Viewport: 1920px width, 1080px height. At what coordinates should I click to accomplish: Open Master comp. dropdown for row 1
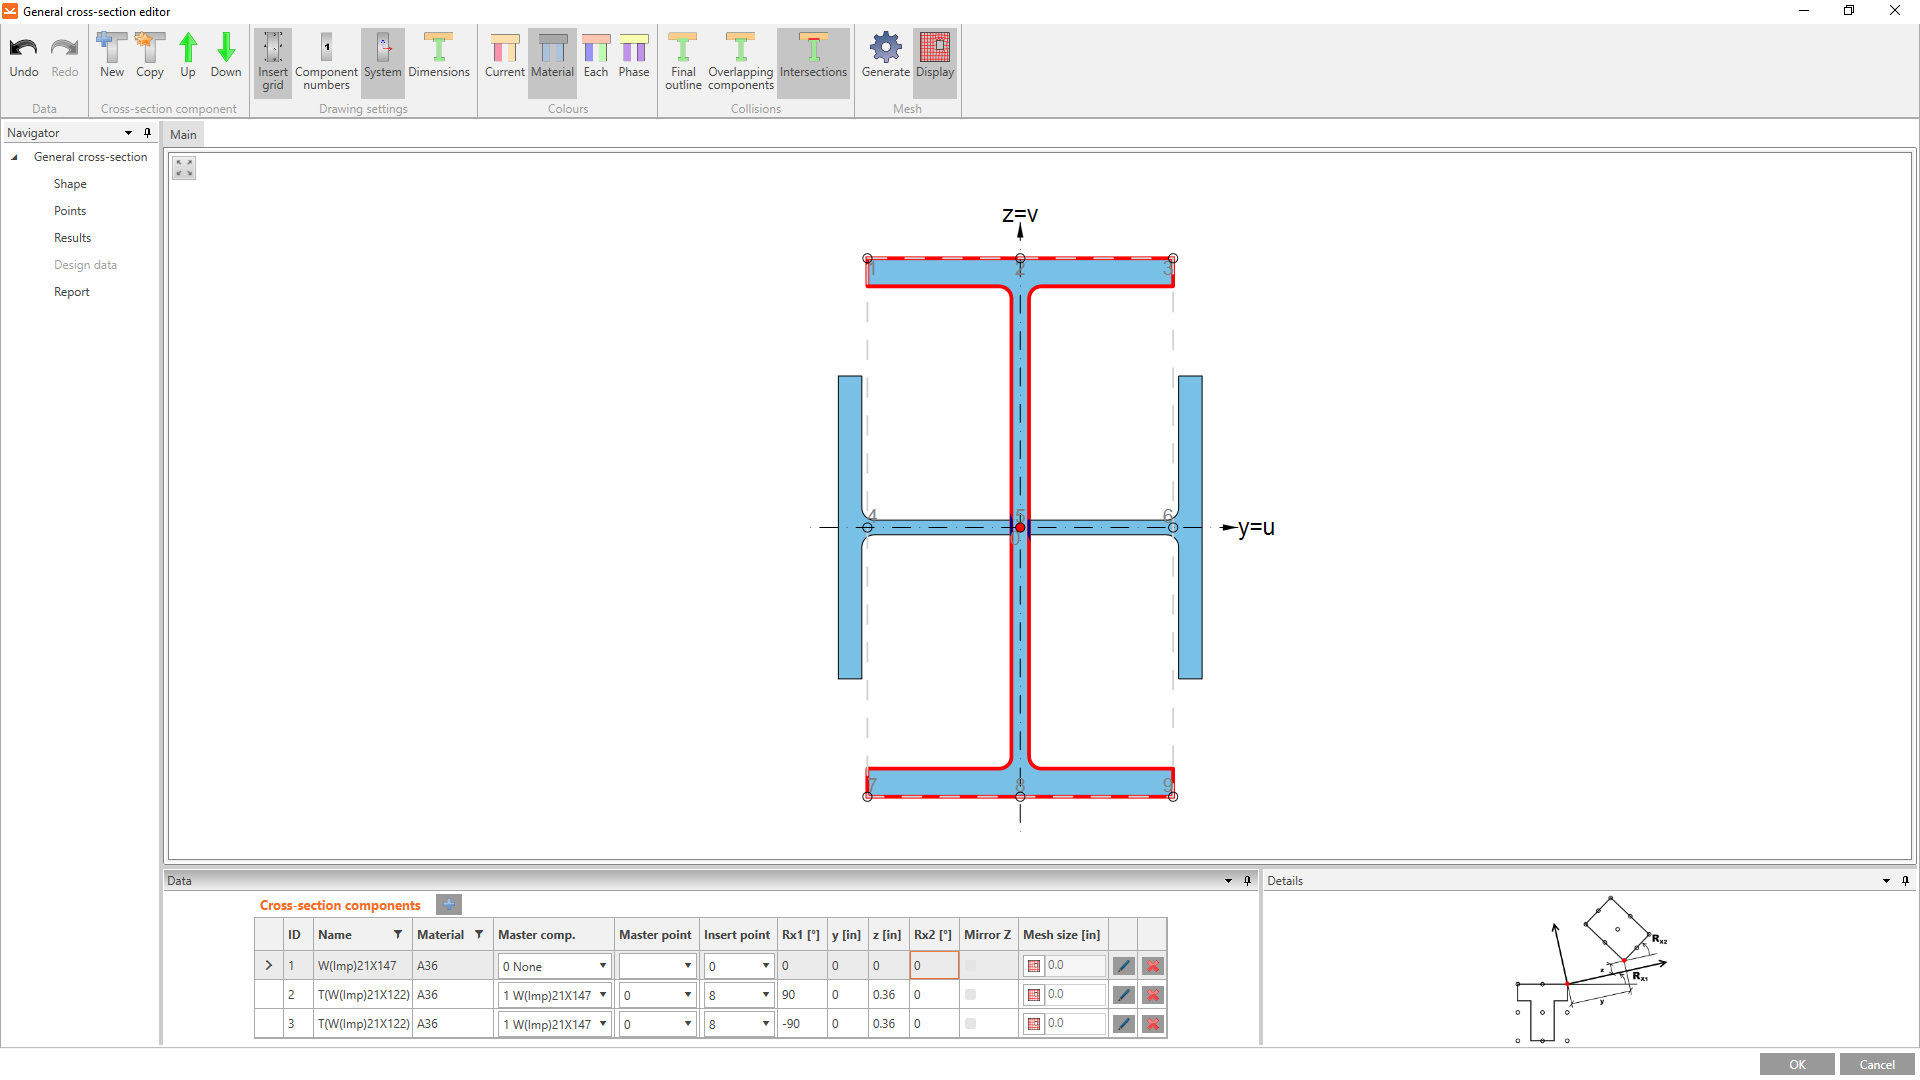pyautogui.click(x=603, y=966)
